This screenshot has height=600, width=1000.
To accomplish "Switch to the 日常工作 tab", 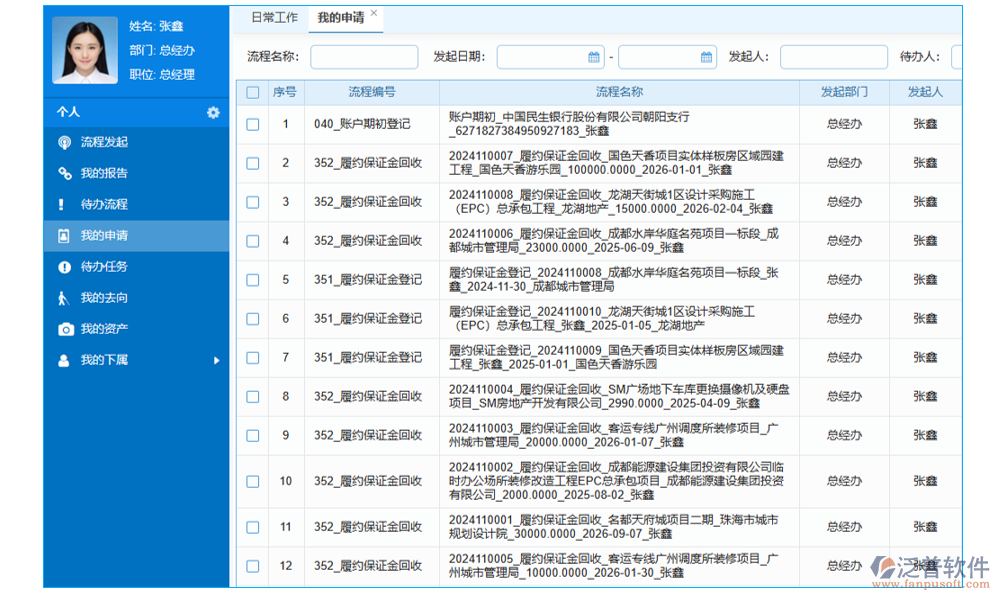I will [274, 18].
